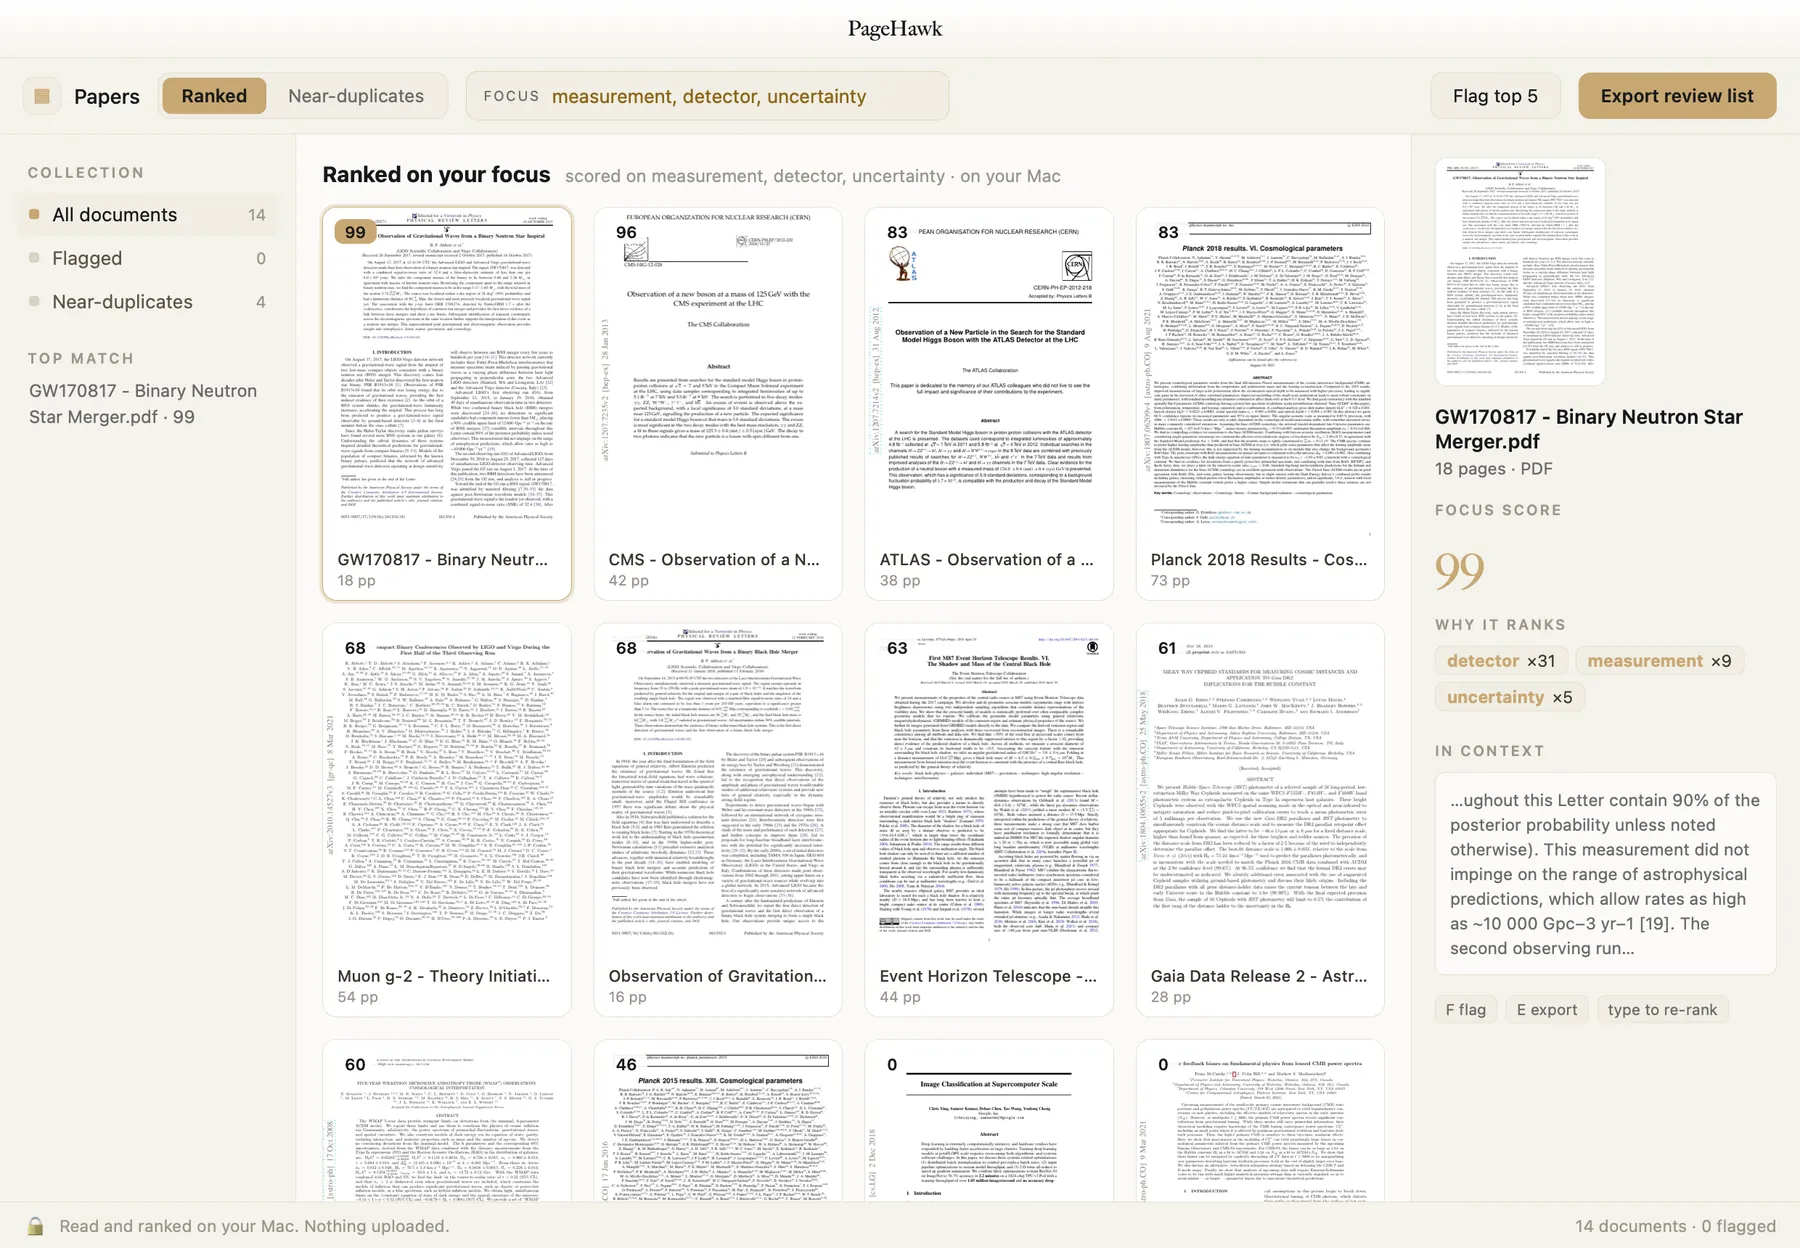Click 'Read and ranked on your Mac' status text

(x=254, y=1226)
